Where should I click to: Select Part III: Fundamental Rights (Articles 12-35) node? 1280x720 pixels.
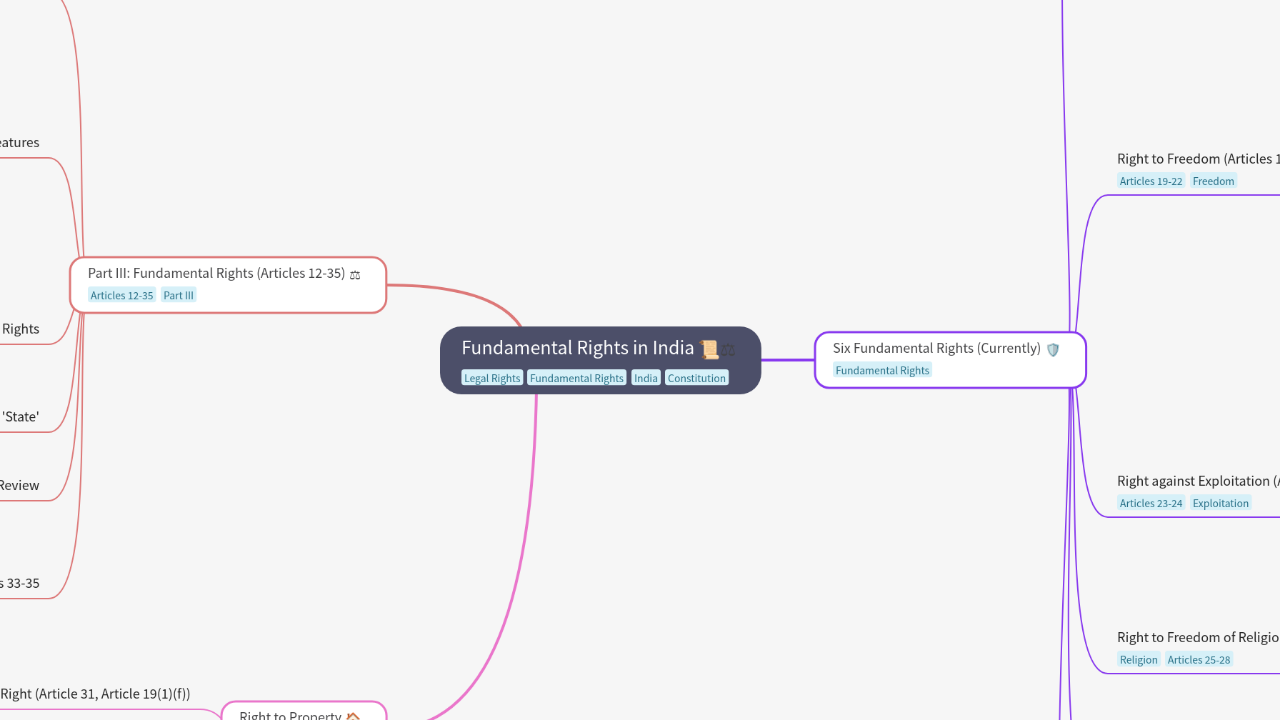tap(228, 285)
